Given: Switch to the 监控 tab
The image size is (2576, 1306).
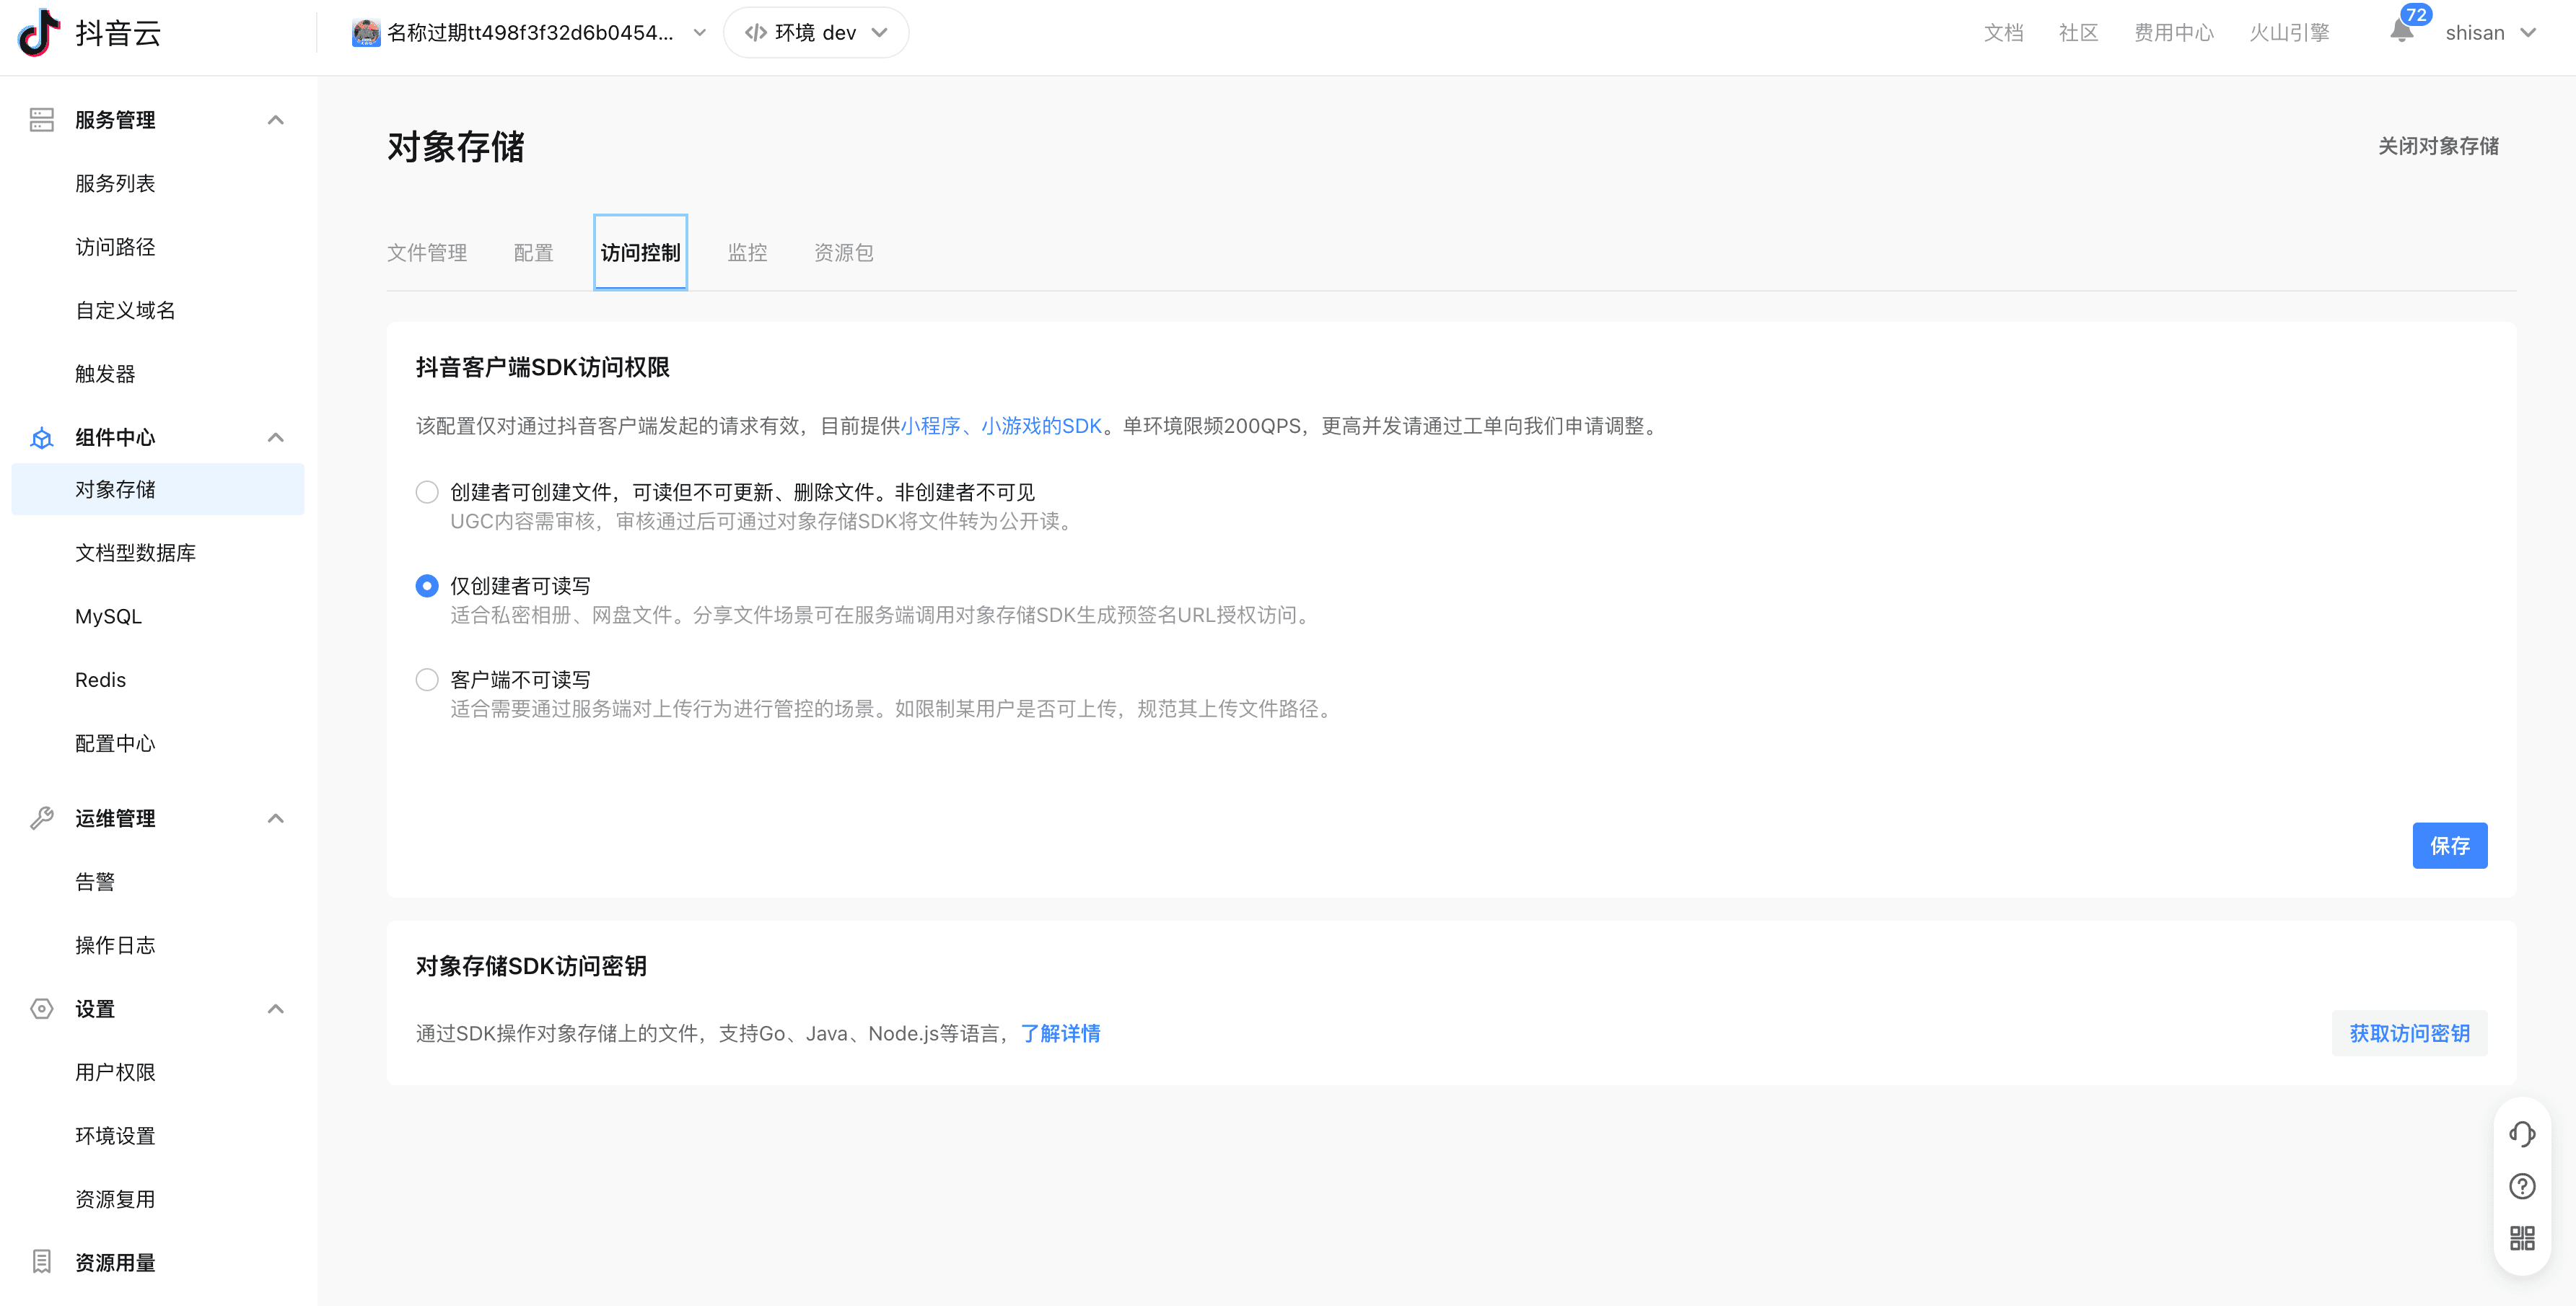Looking at the screenshot, I should click(x=747, y=253).
